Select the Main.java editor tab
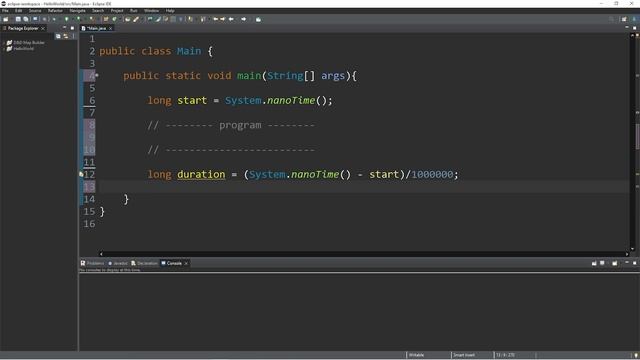640x360 pixels. coord(96,28)
